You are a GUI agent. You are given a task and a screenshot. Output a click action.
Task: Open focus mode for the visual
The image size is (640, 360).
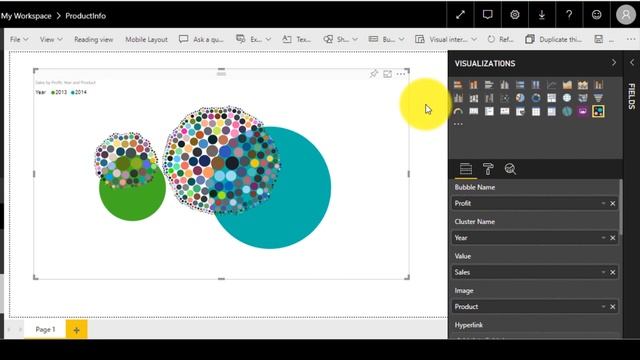pos(387,74)
